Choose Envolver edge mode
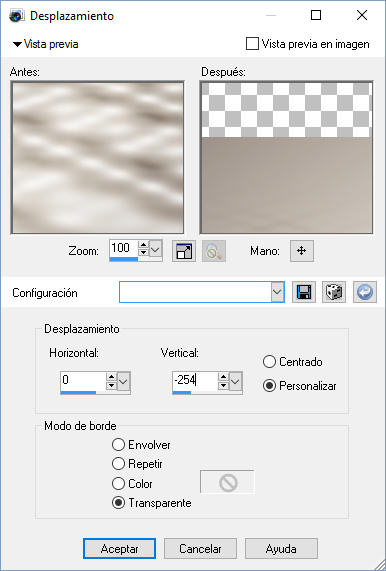This screenshot has width=386, height=571. (x=118, y=445)
